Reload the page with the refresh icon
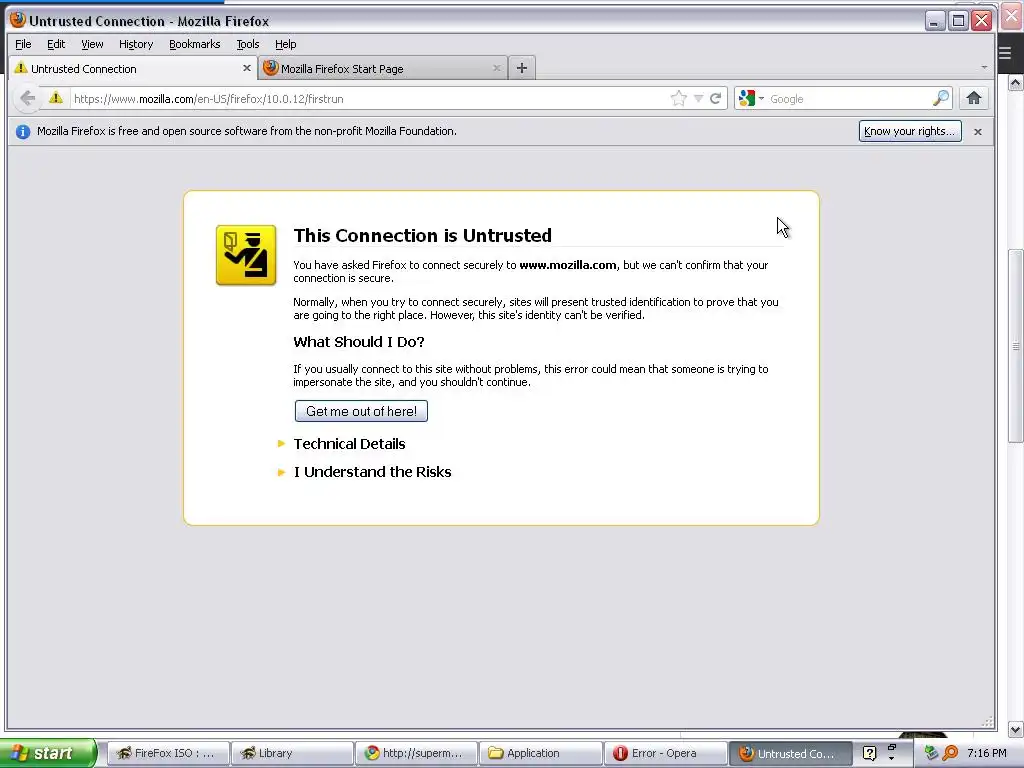 [x=716, y=99]
